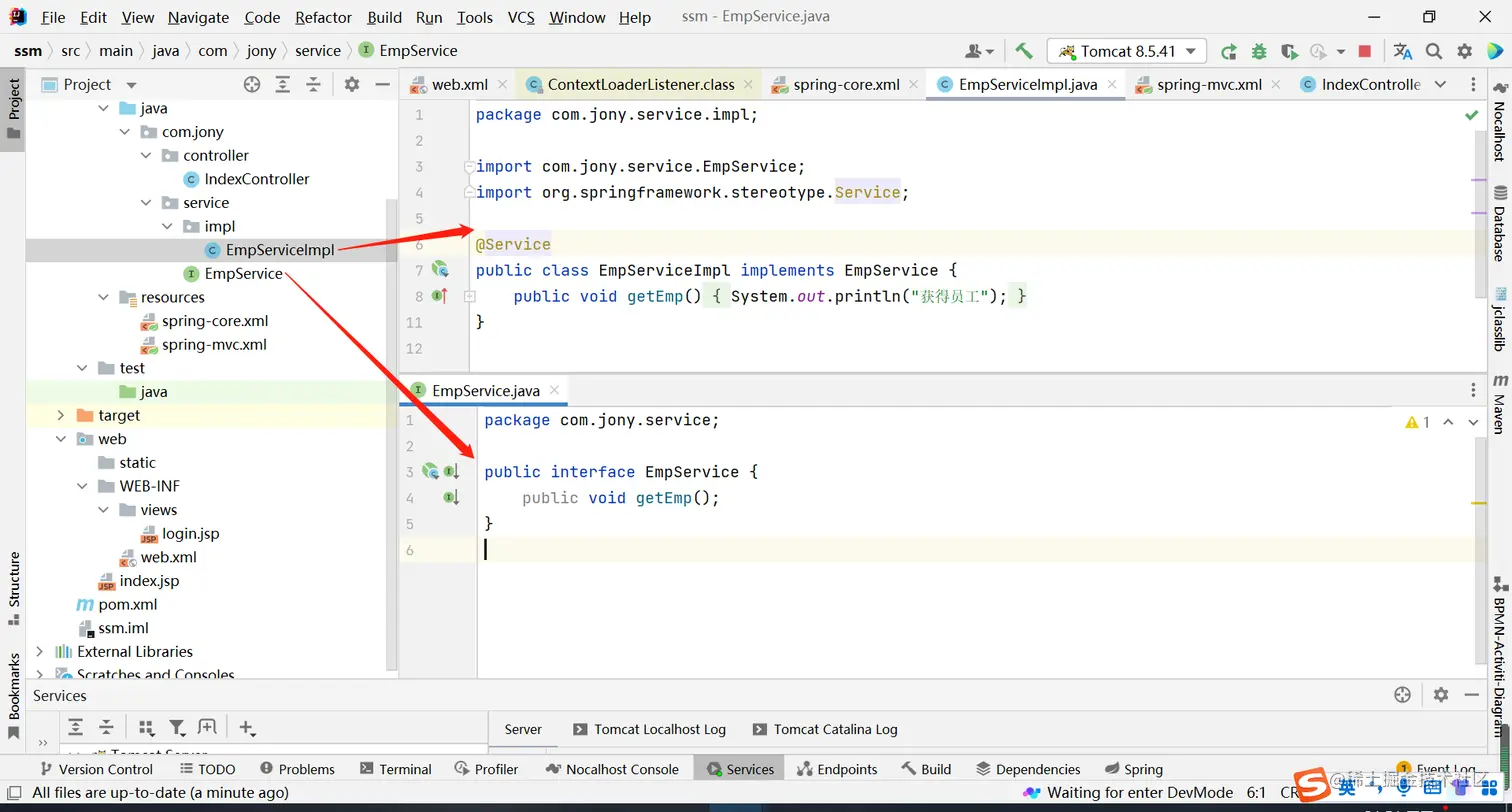Collapse the resources folder in project tree

104,297
